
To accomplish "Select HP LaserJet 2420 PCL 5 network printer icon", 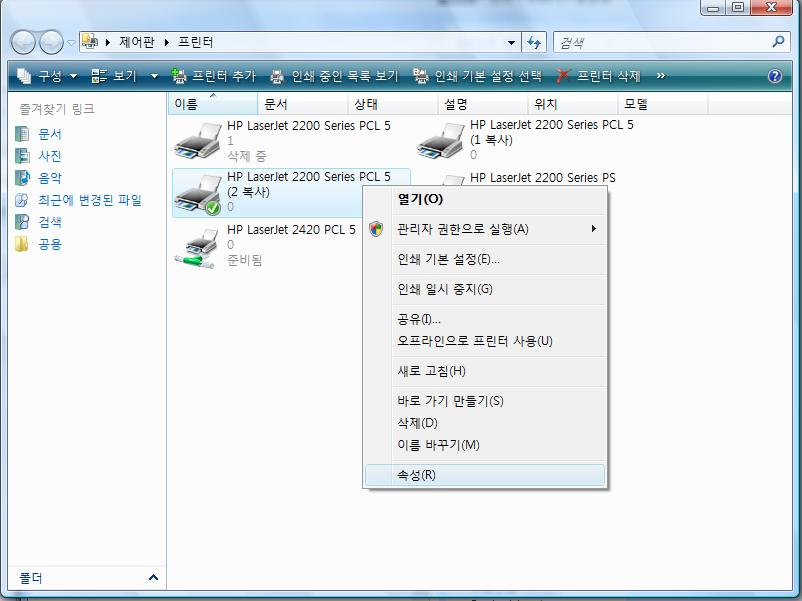I will 197,248.
